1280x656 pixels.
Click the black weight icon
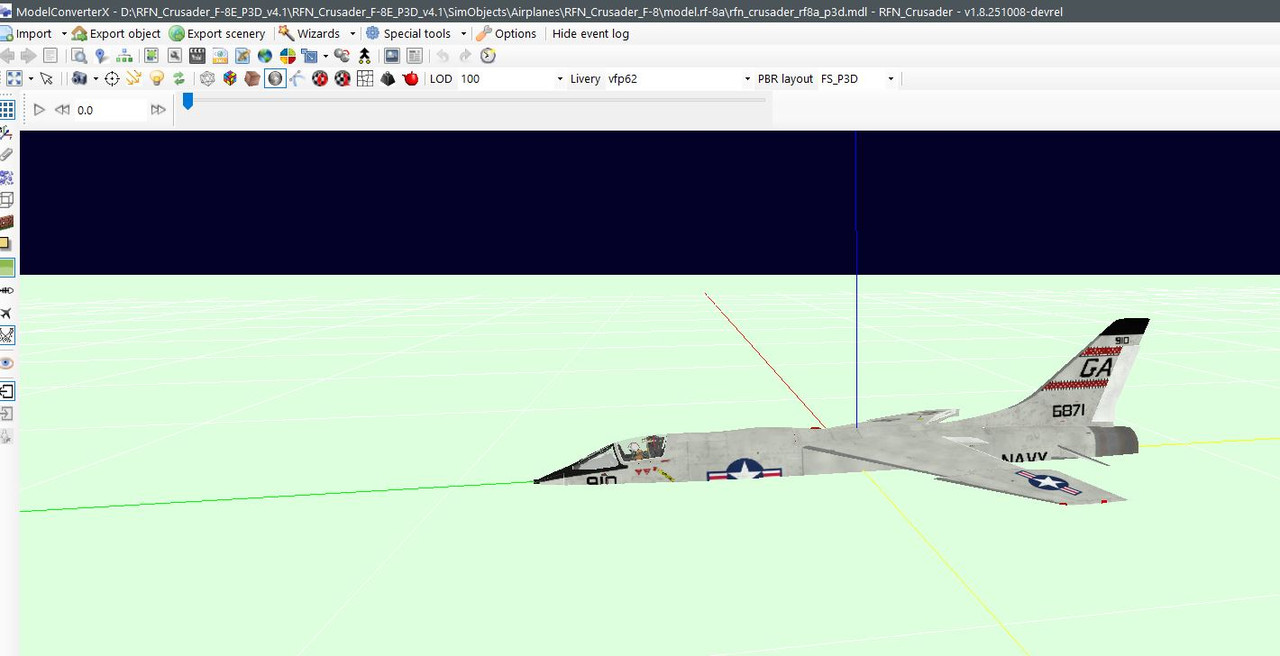coord(388,79)
